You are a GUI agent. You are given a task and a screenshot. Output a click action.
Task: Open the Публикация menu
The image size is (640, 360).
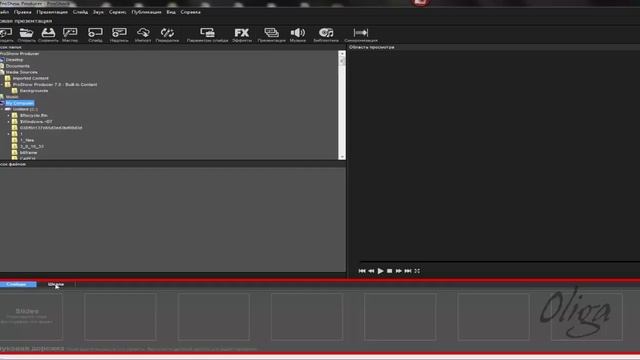(146, 12)
